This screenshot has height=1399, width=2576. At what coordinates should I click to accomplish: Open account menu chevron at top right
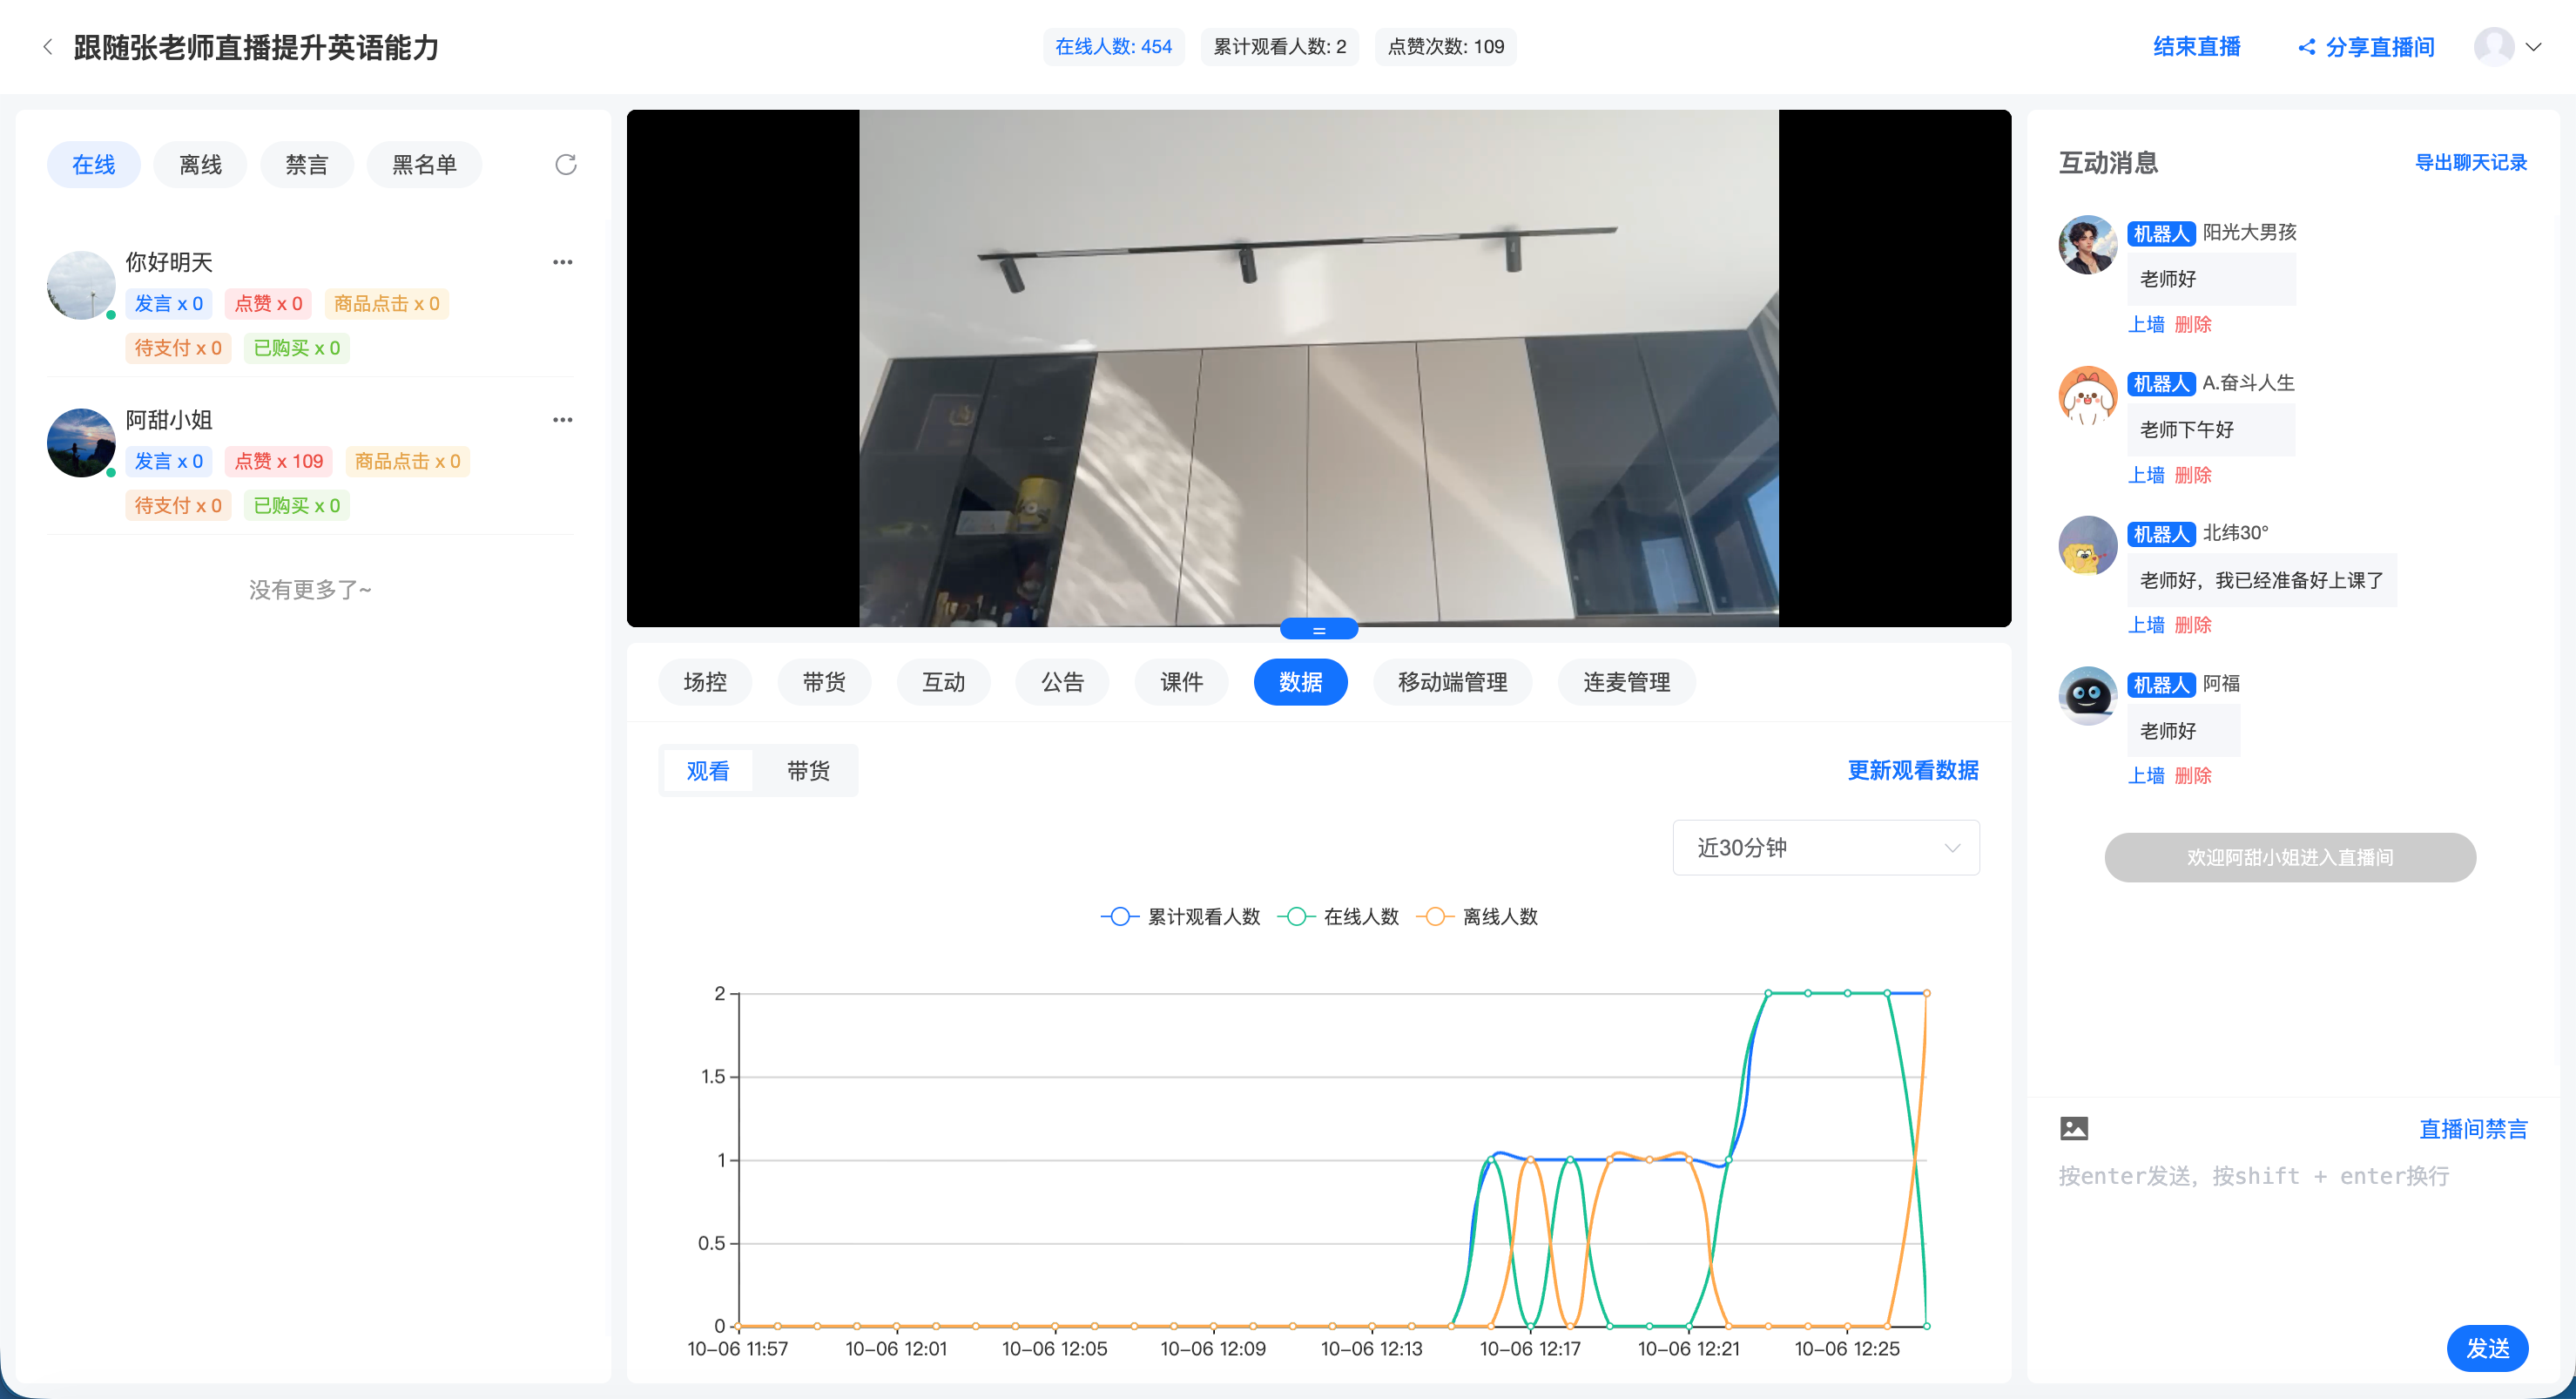pos(2534,47)
